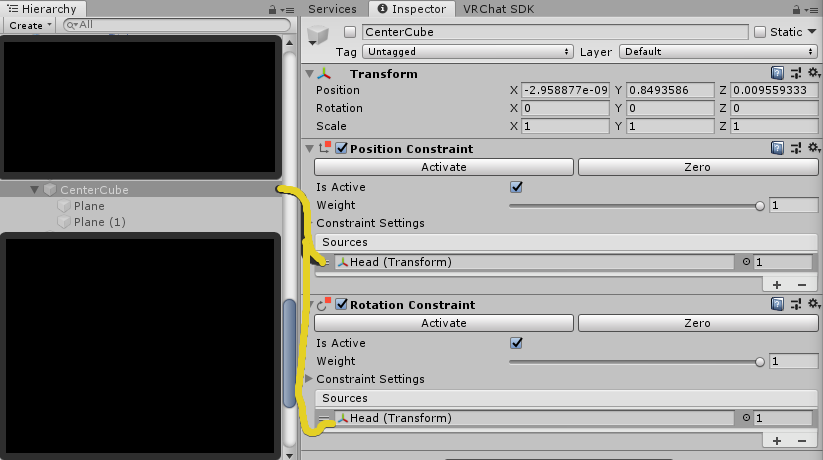The image size is (823, 460).
Task: Open Rotation Constraint preset selector icon
Action: pyautogui.click(x=796, y=304)
